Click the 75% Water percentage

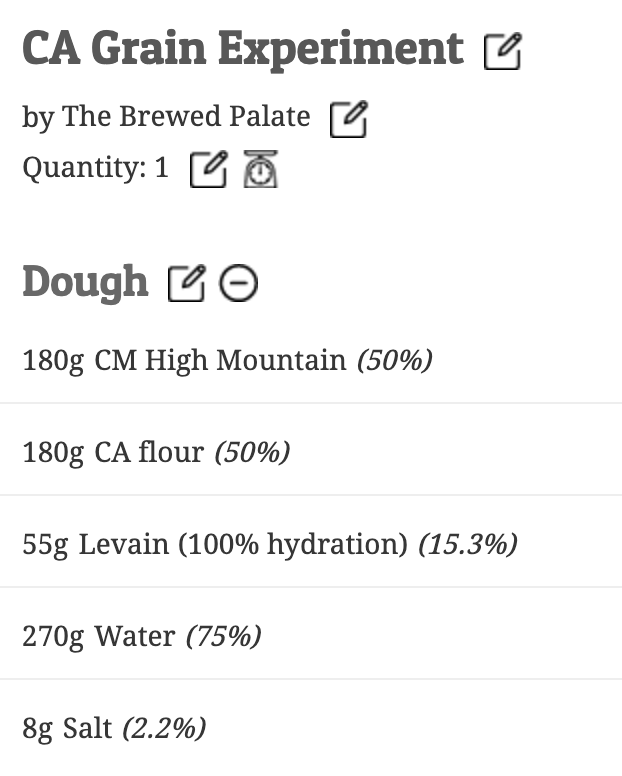[x=223, y=636]
